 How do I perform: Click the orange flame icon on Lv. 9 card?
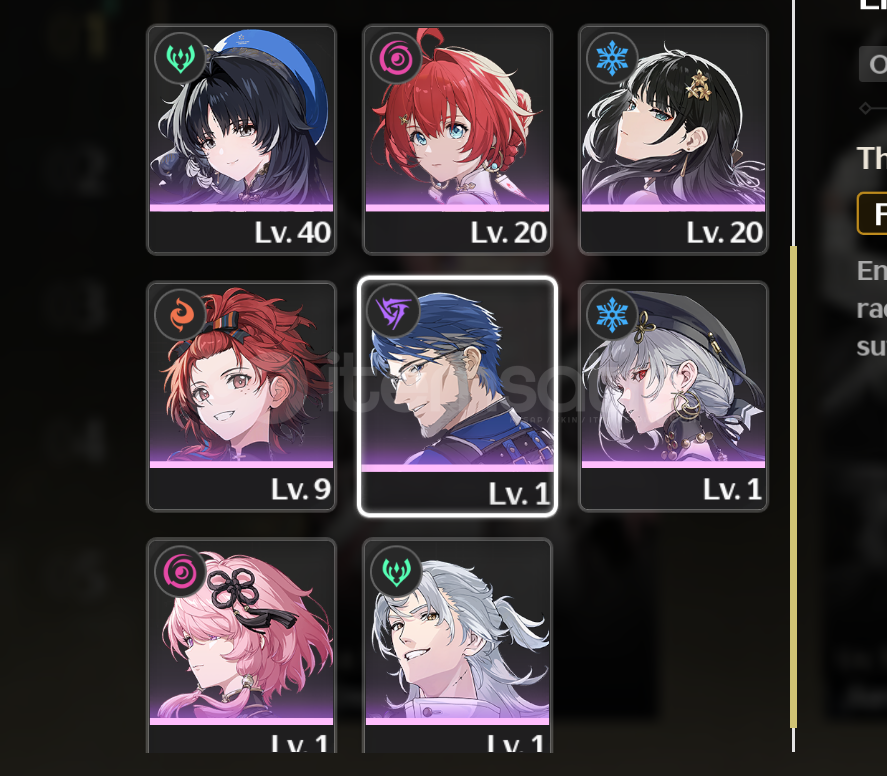pos(180,315)
